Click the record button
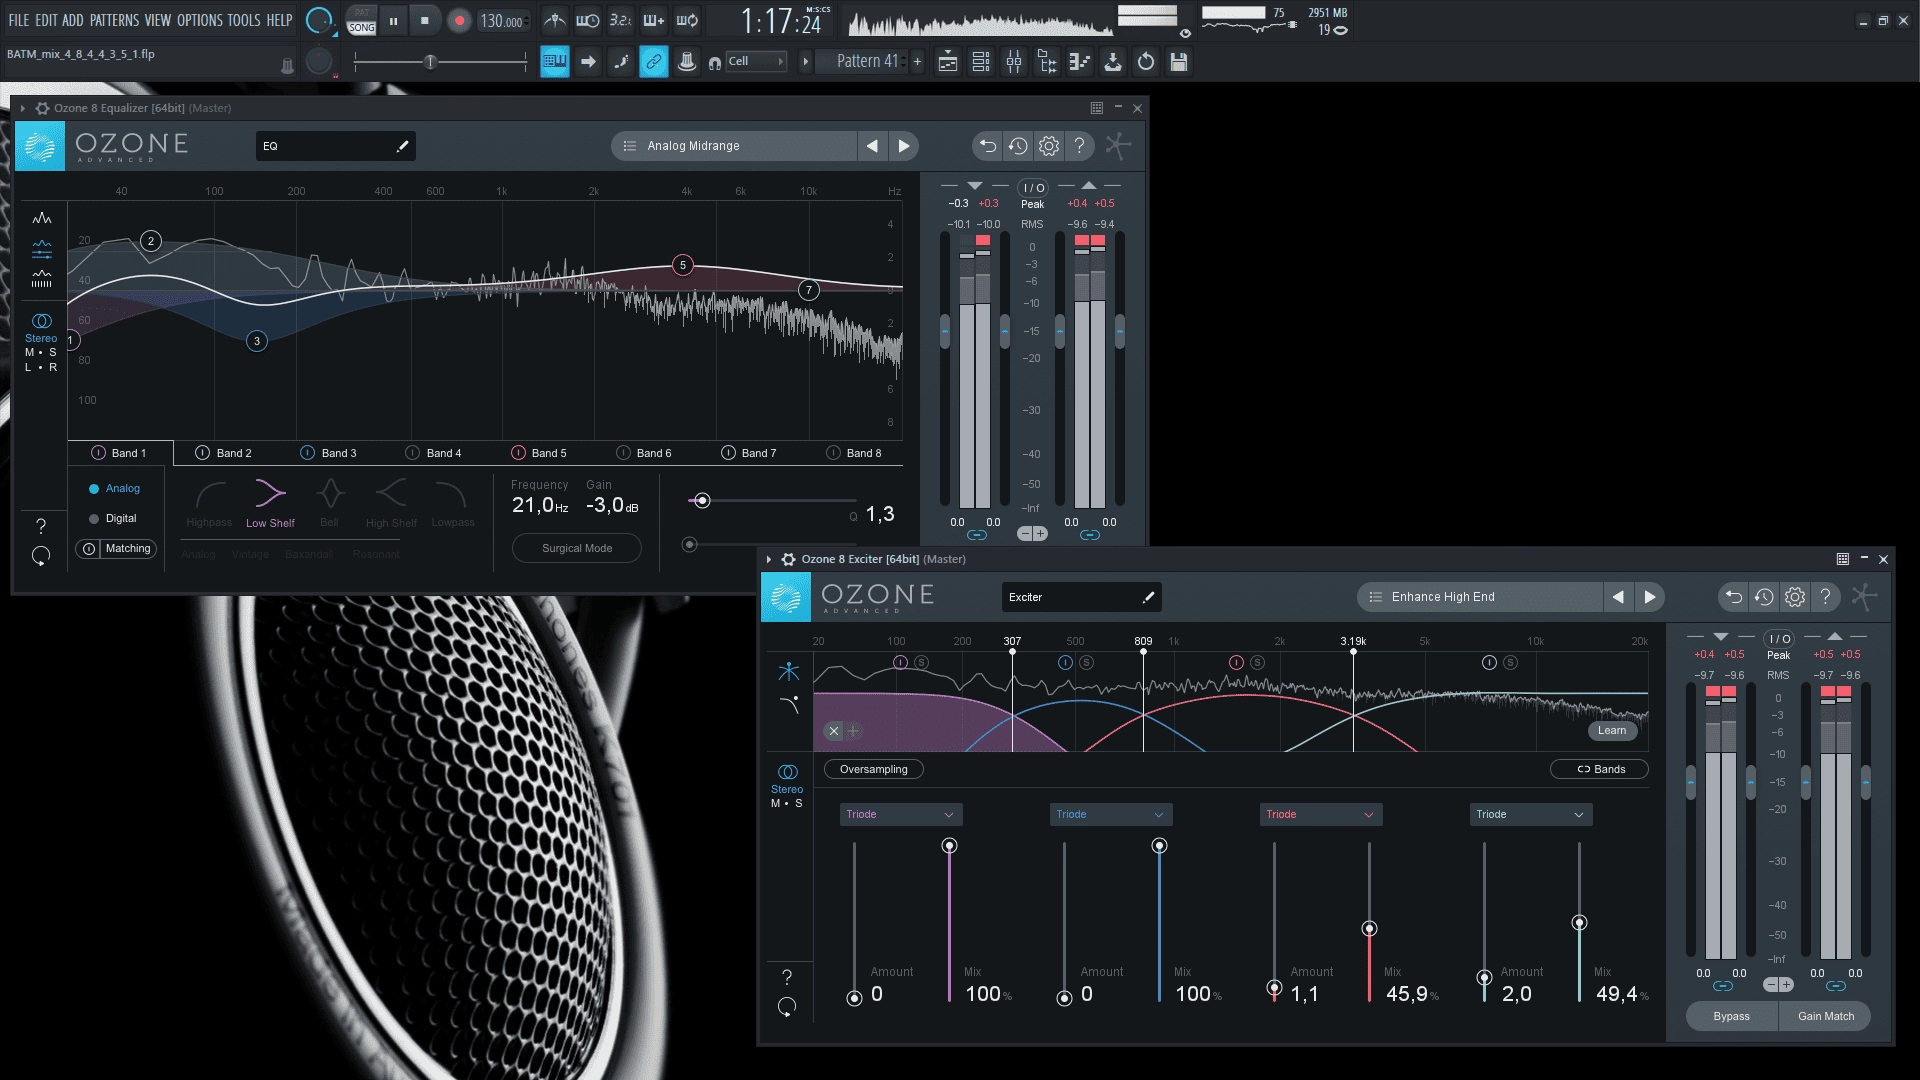The image size is (1920, 1080). [459, 21]
